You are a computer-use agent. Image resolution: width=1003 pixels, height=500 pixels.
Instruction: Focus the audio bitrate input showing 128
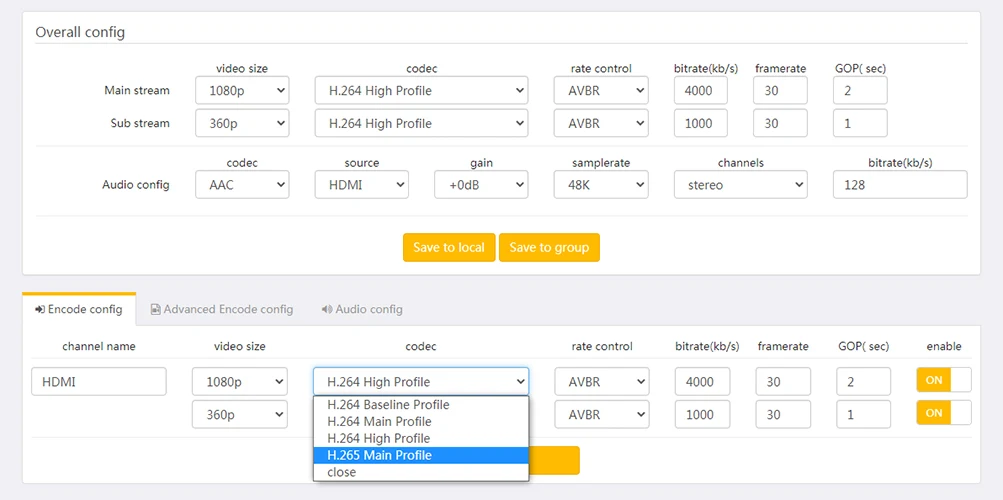[x=899, y=185]
